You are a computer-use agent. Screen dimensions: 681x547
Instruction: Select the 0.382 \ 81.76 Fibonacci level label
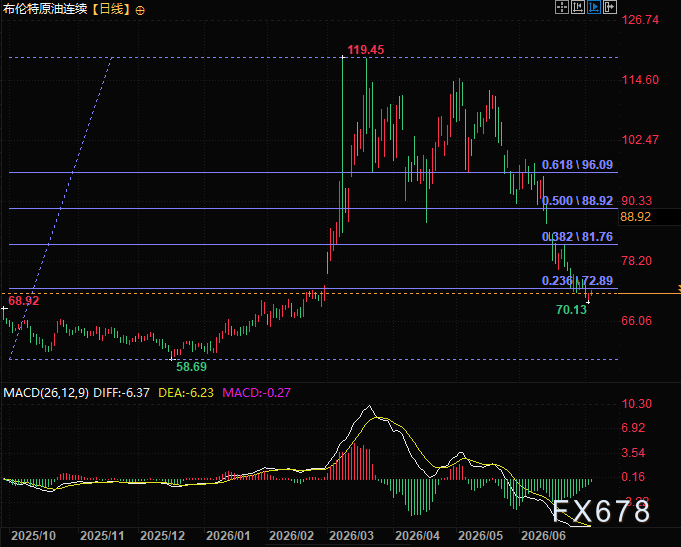coord(577,237)
